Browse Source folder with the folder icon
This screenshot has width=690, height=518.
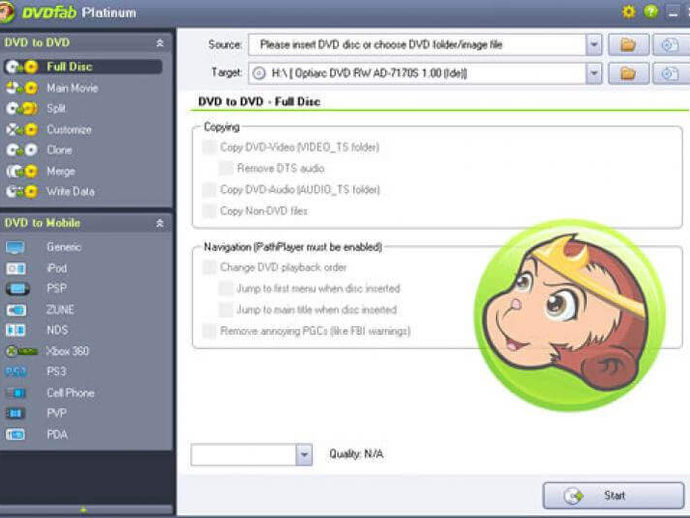[628, 45]
